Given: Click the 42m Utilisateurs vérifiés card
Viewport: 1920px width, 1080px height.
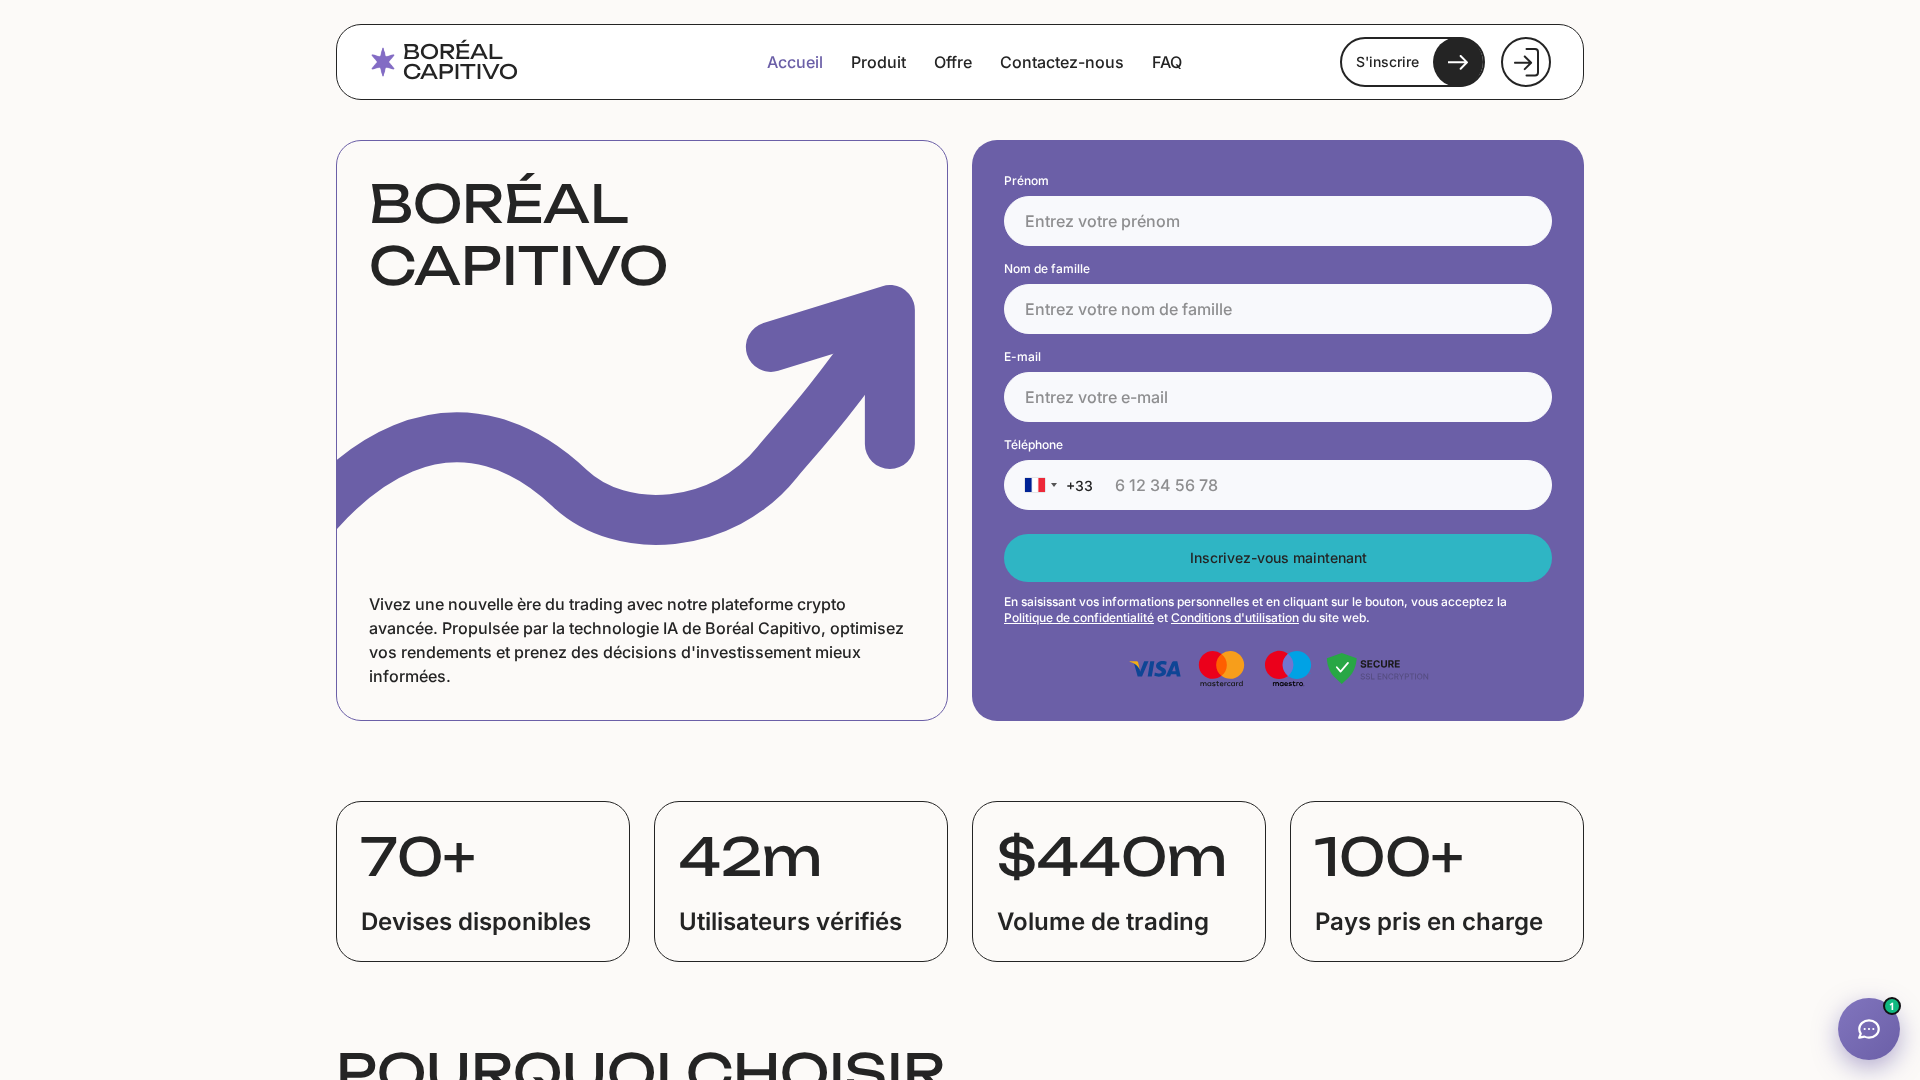Looking at the screenshot, I should 801,881.
